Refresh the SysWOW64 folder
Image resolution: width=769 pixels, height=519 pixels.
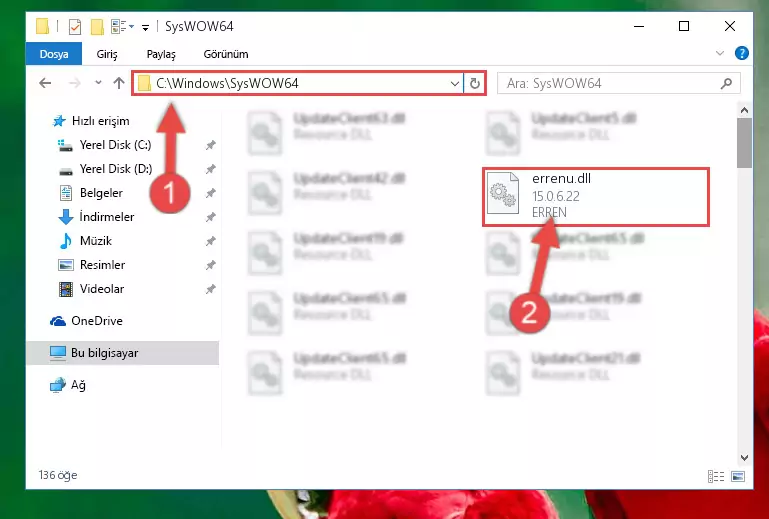[x=474, y=83]
